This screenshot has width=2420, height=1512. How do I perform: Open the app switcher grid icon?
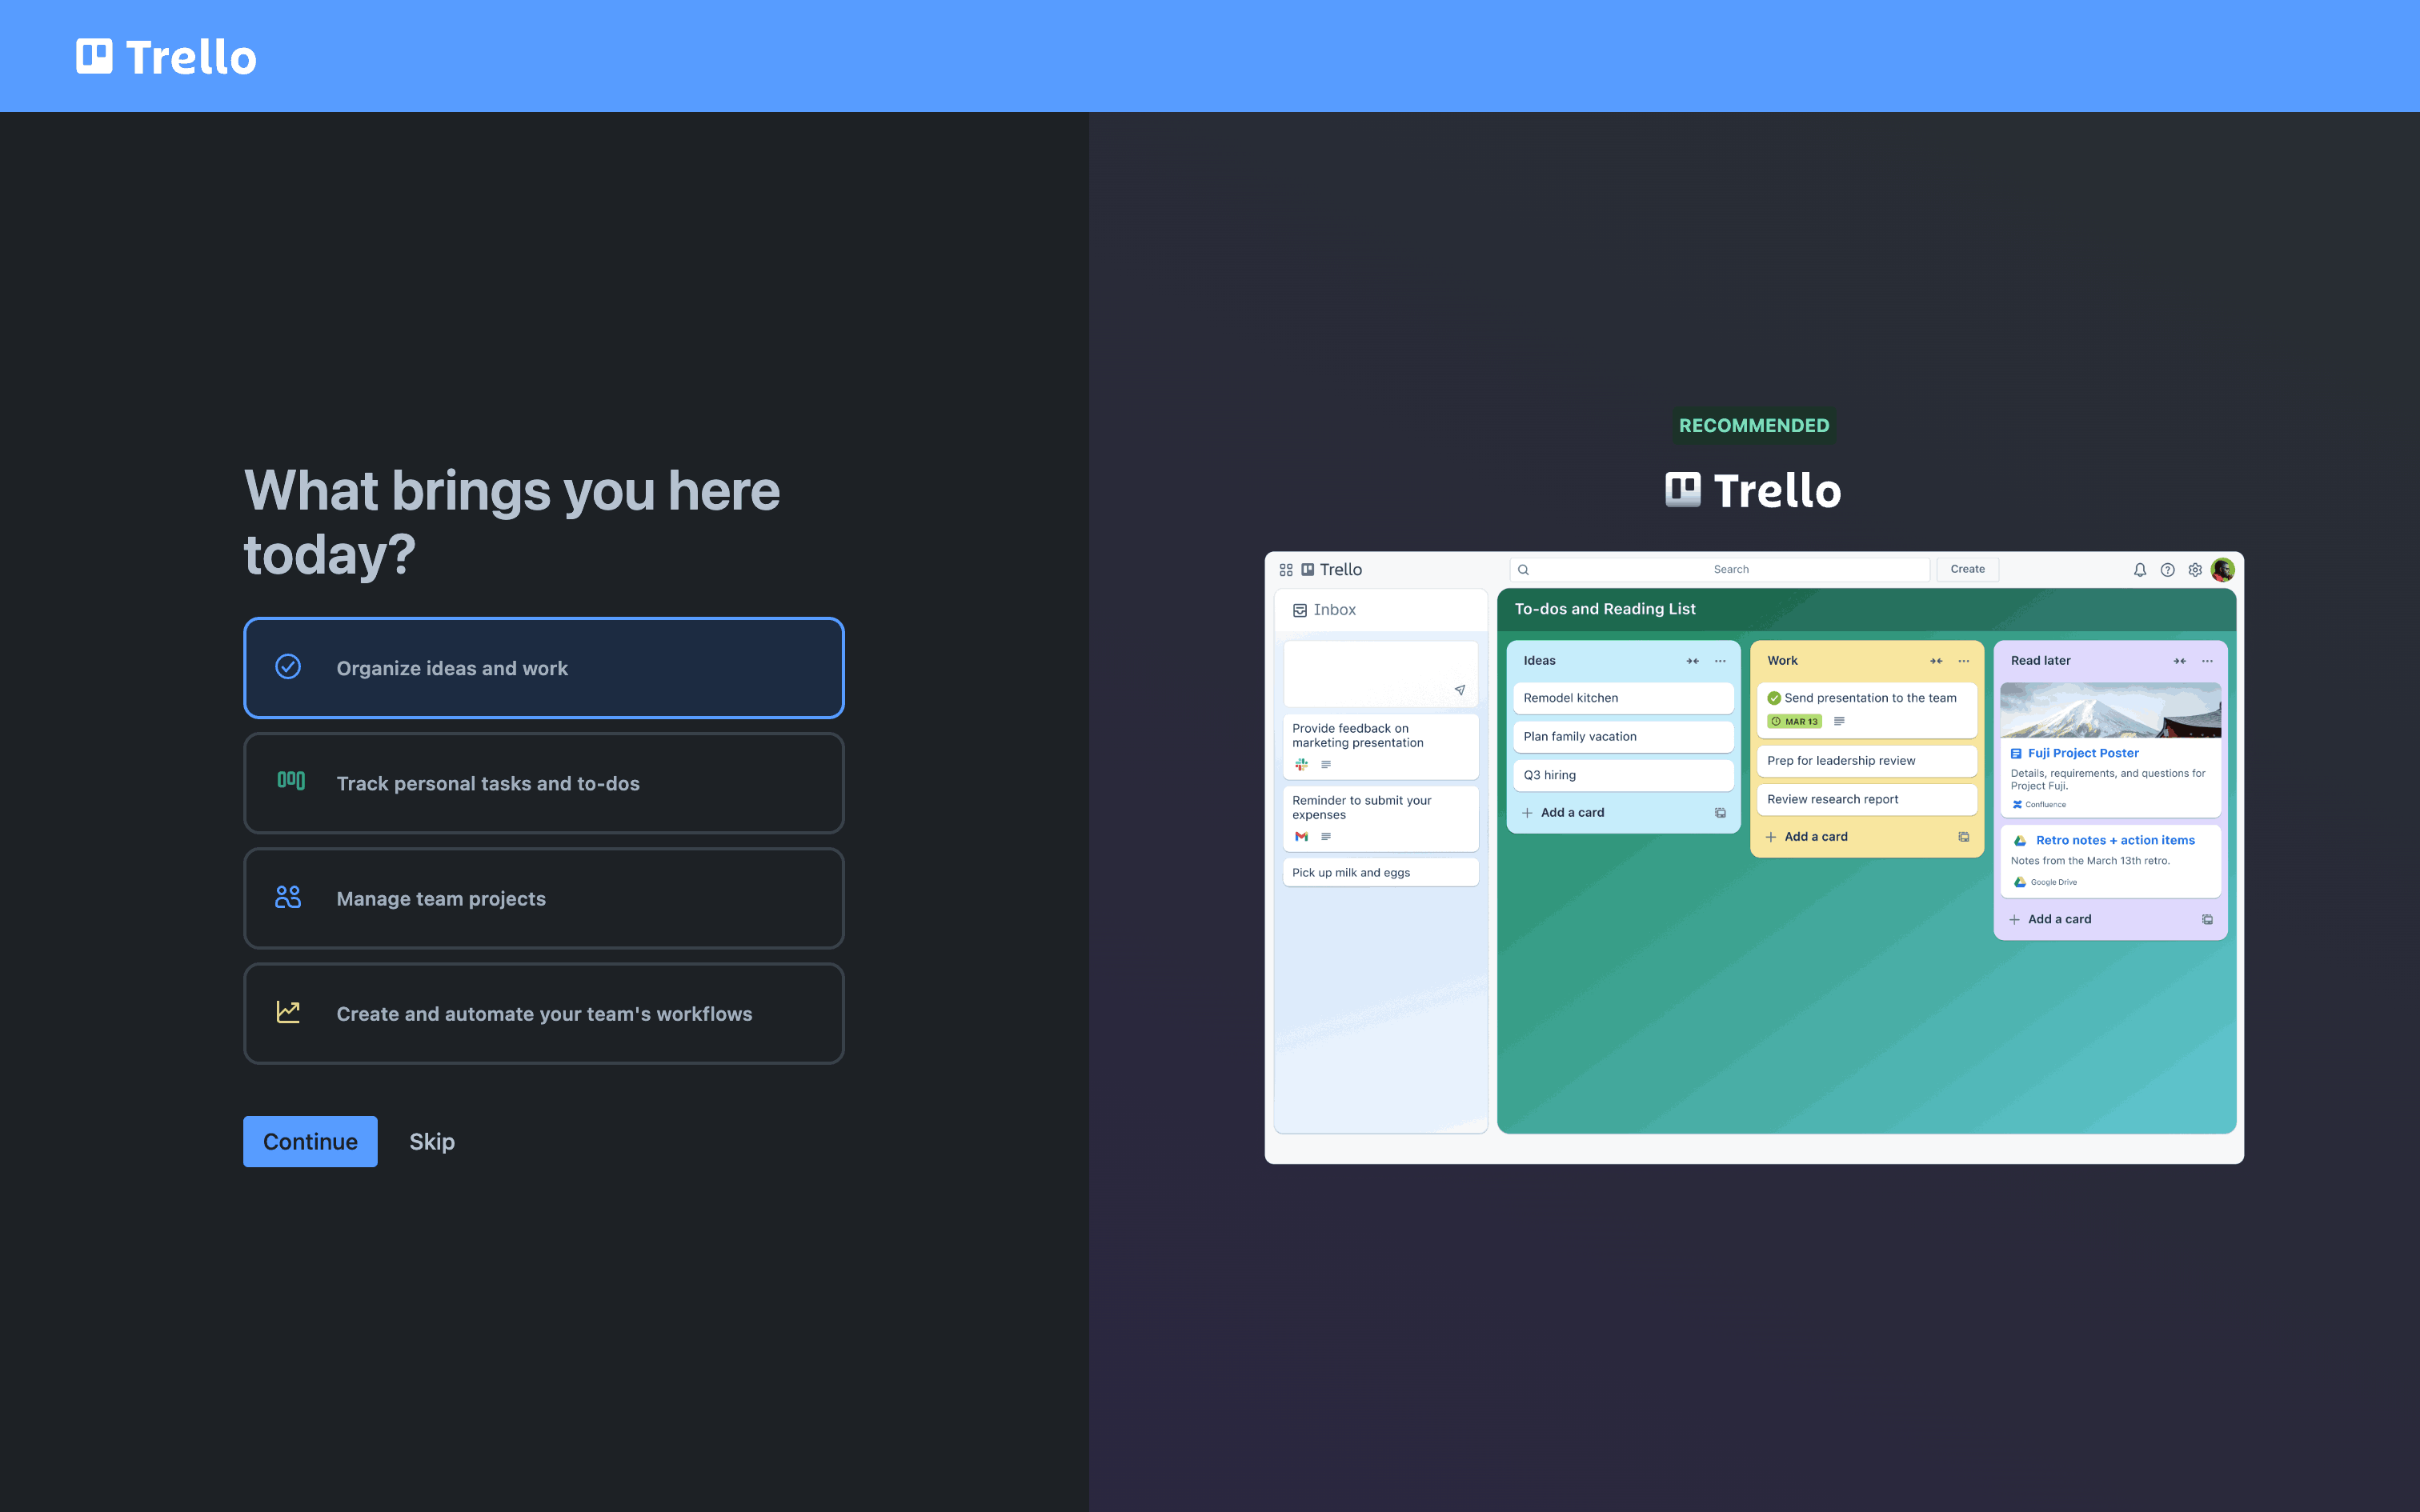pyautogui.click(x=1286, y=570)
